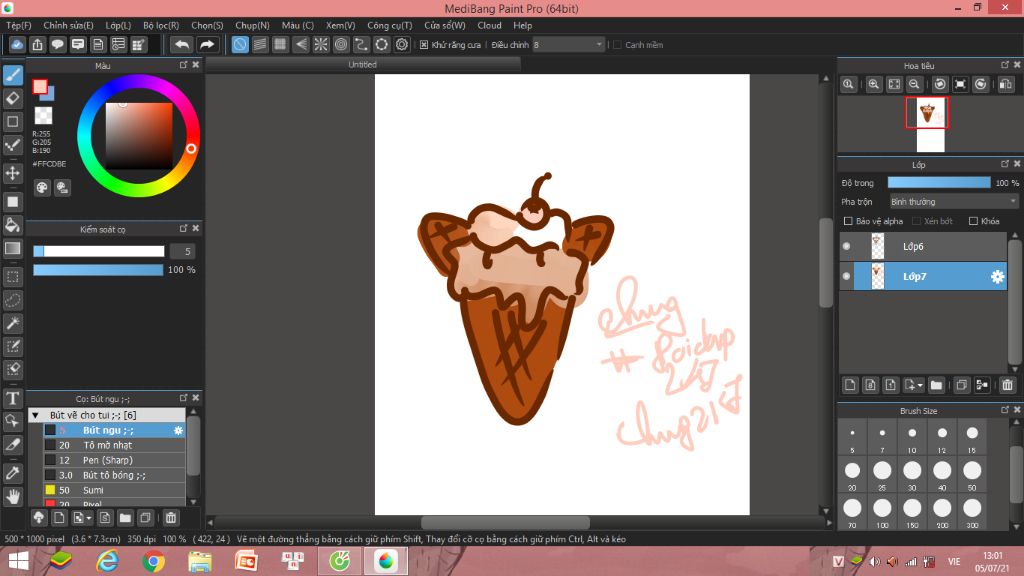
Task: Click the Redo arrow in the toolbar
Action: 206,44
